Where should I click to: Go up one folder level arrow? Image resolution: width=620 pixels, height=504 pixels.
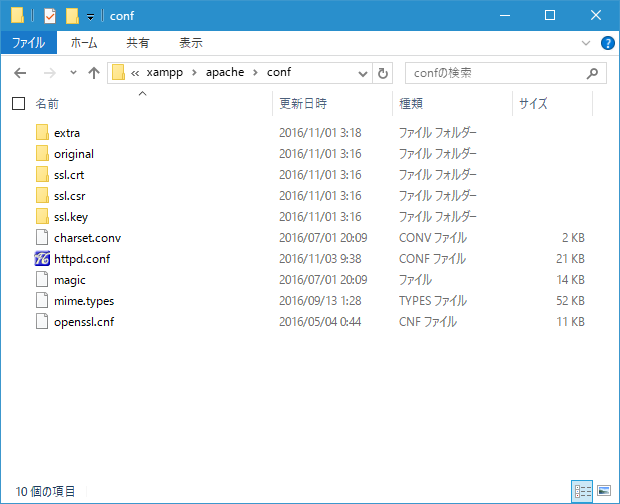94,73
